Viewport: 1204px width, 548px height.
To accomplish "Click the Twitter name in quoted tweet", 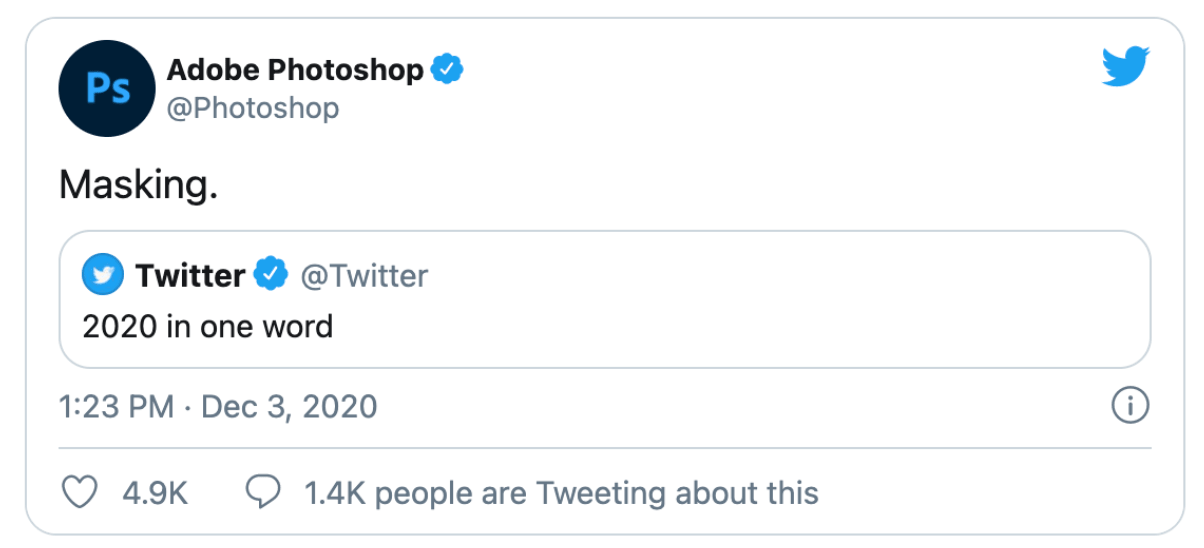I will point(190,275).
